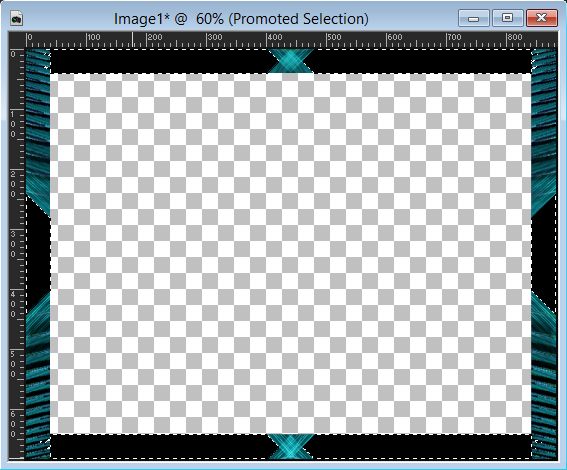Click center of the transparent checkerboard canvas

(x=290, y=253)
